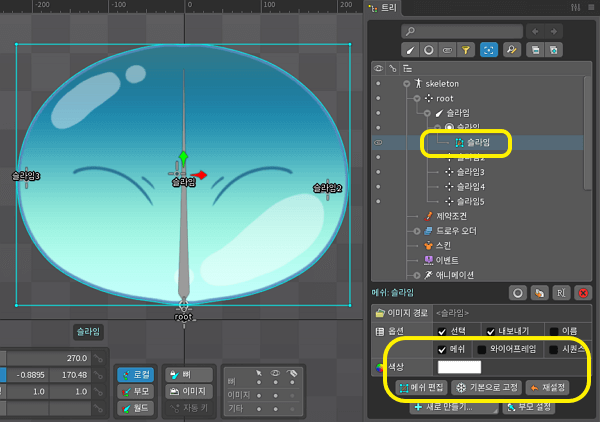Select the 슬라임3 bone in tree
This screenshot has height=422, width=600.
[470, 172]
